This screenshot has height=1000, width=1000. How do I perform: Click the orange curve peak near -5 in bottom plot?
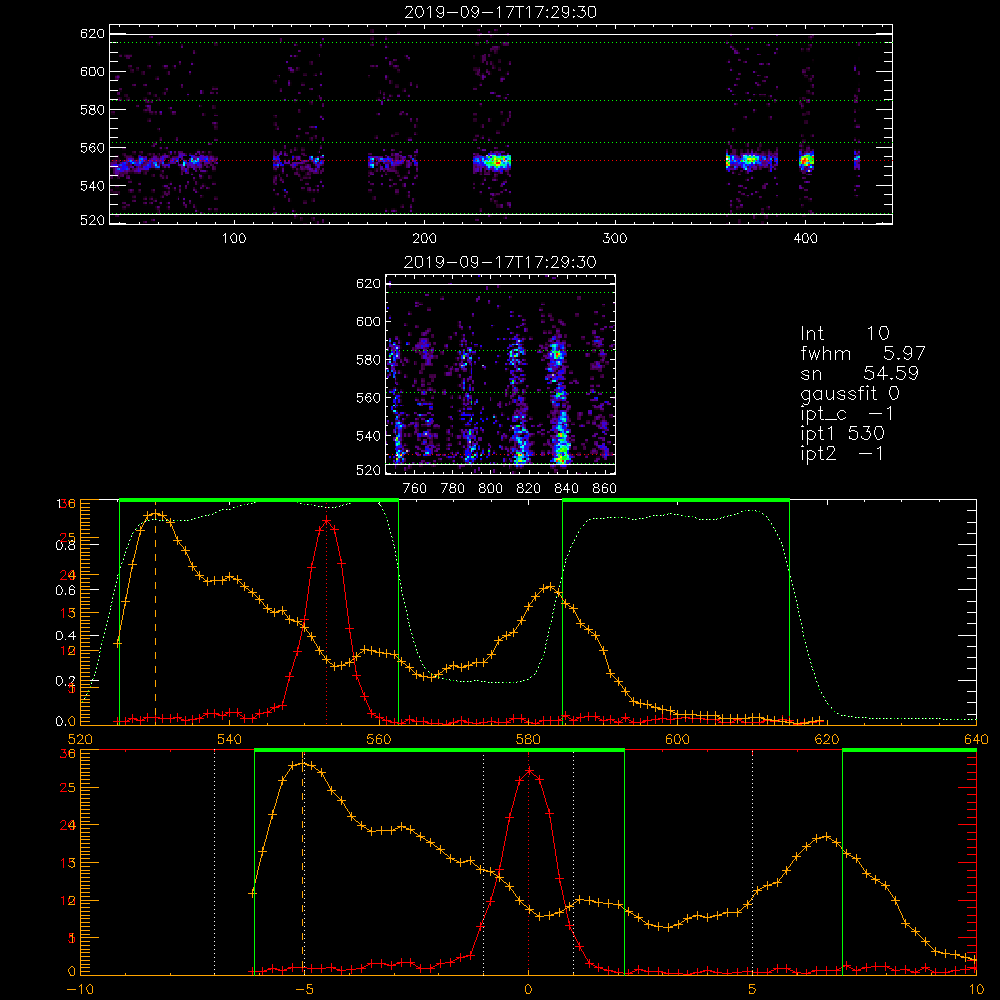pos(304,763)
